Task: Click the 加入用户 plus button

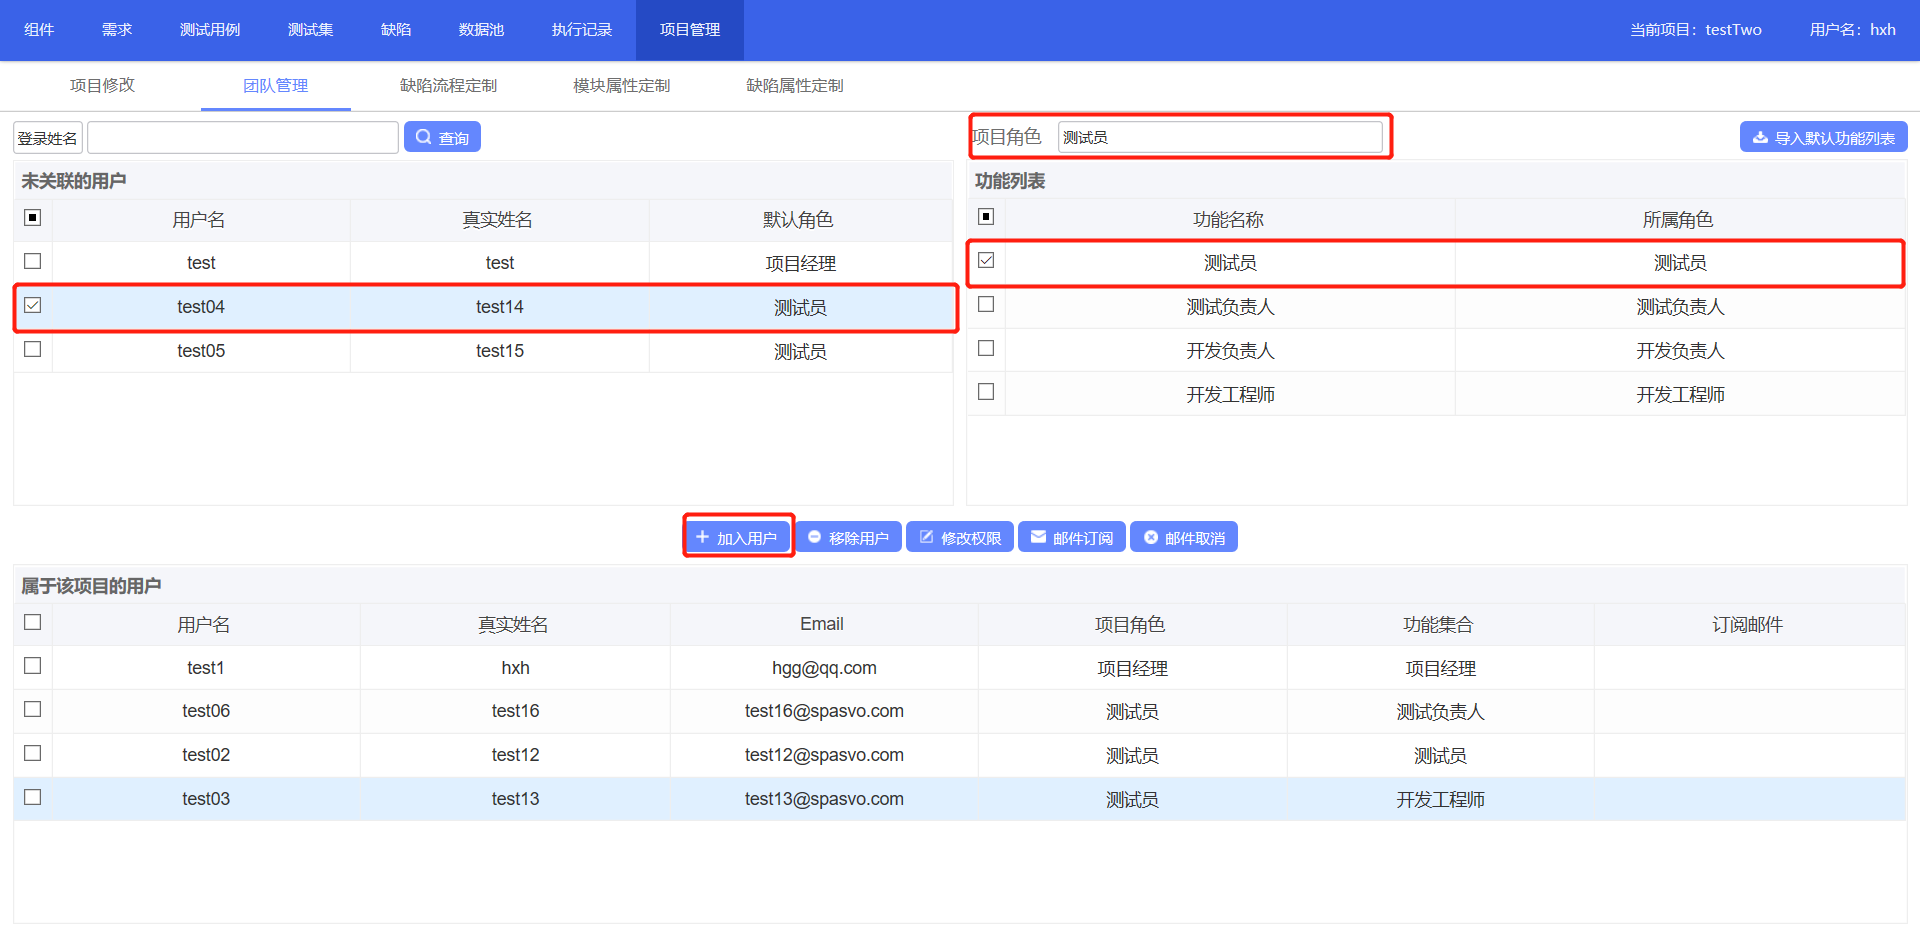Action: [737, 537]
